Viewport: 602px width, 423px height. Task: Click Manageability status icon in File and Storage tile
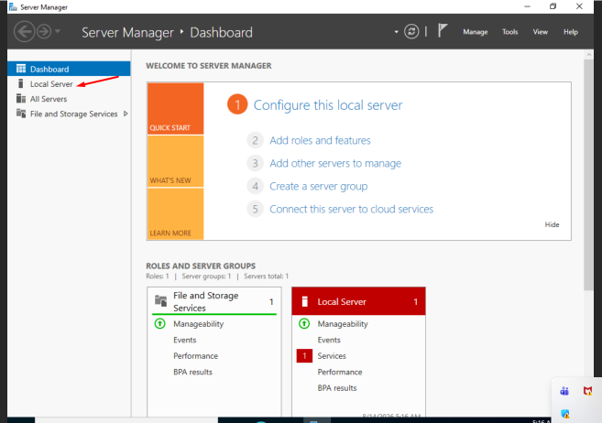[x=160, y=324]
